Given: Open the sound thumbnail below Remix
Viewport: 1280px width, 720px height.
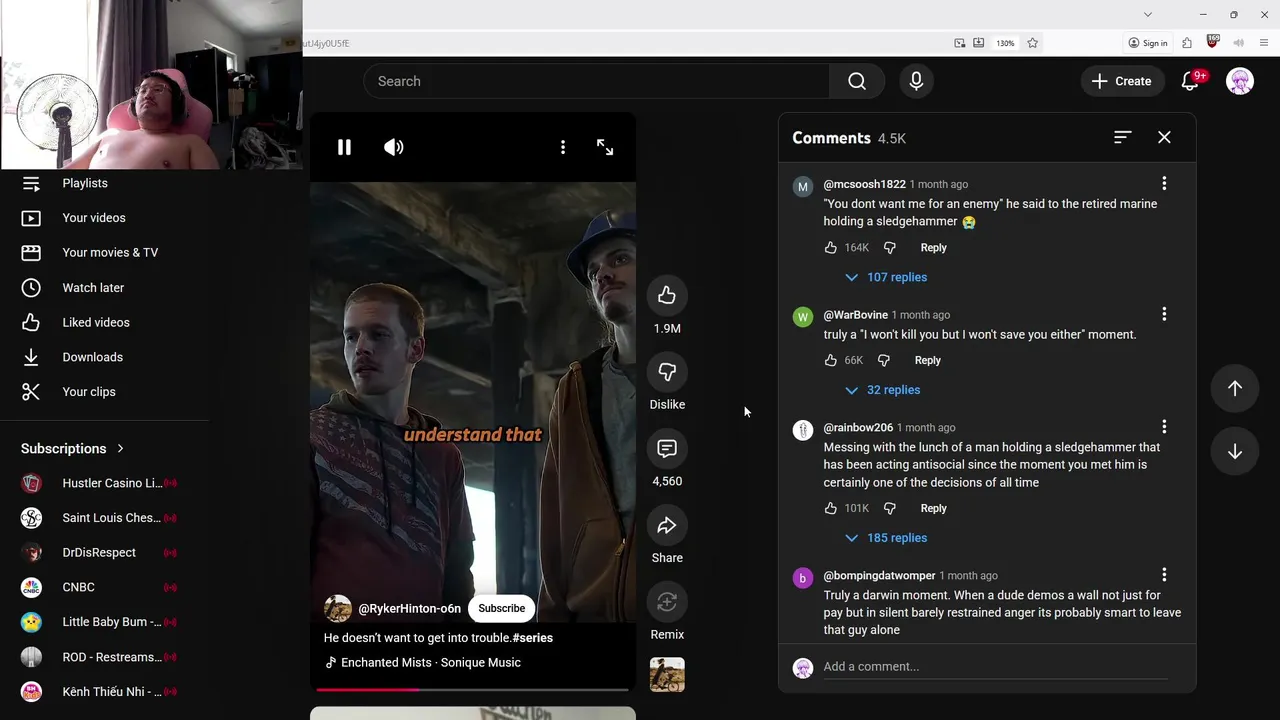Looking at the screenshot, I should click(x=667, y=675).
